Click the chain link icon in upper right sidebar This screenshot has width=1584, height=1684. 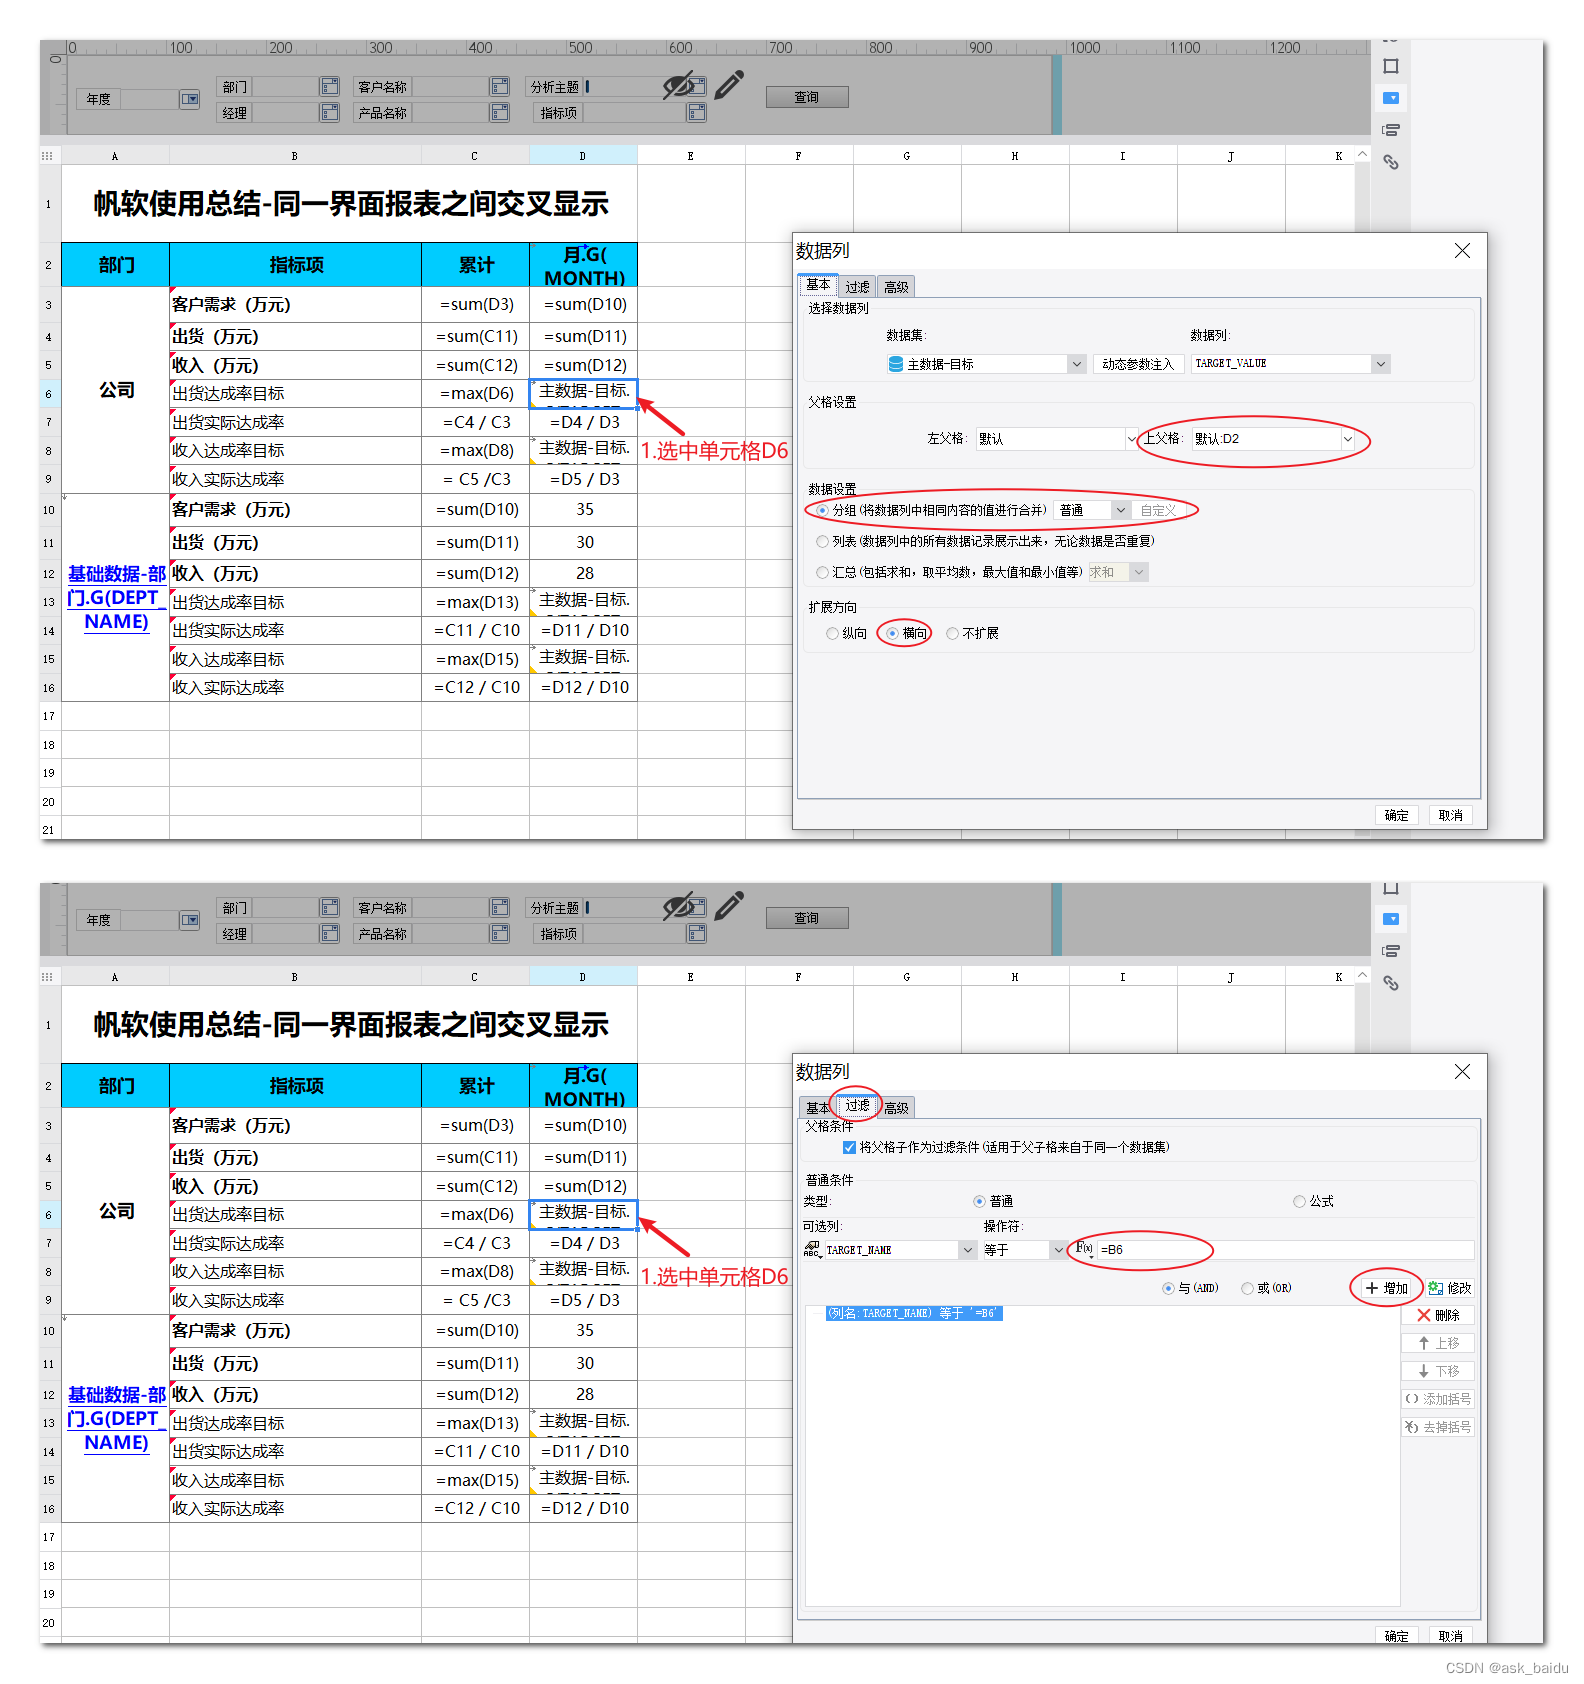tap(1390, 162)
